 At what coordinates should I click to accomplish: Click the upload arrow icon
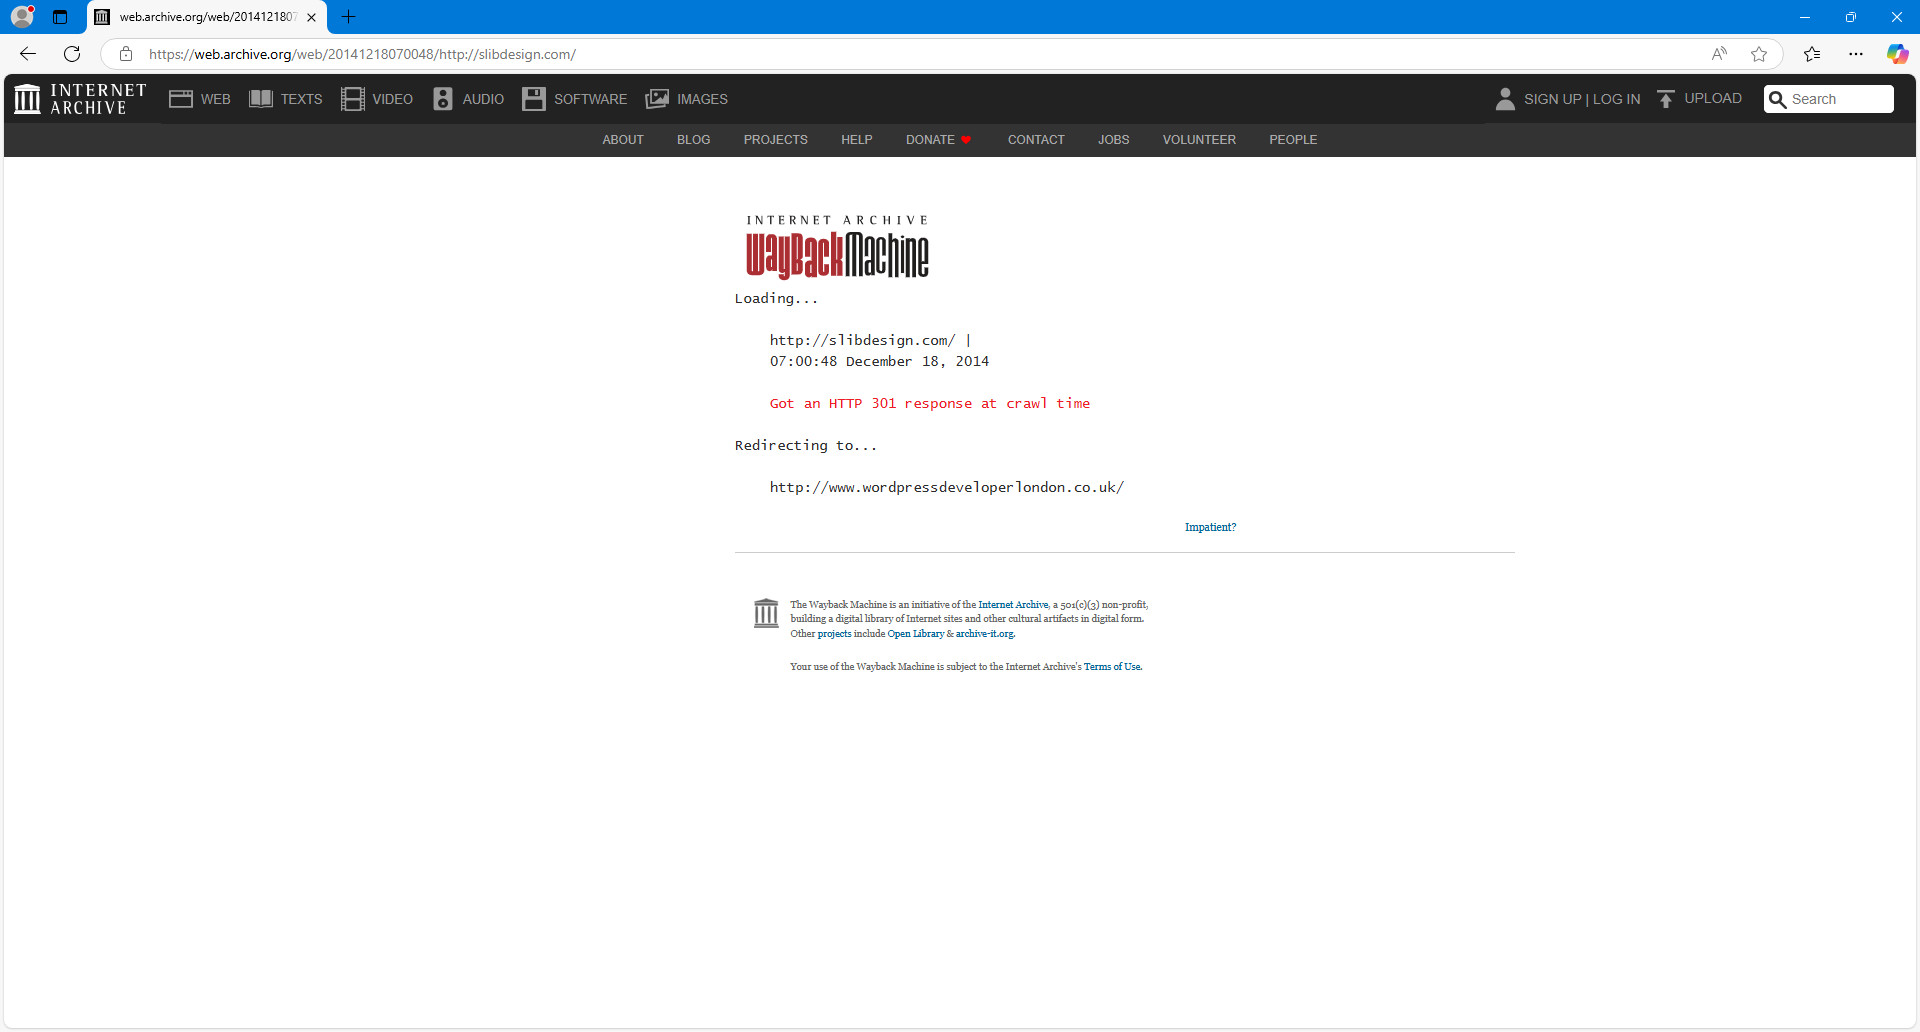pyautogui.click(x=1666, y=99)
